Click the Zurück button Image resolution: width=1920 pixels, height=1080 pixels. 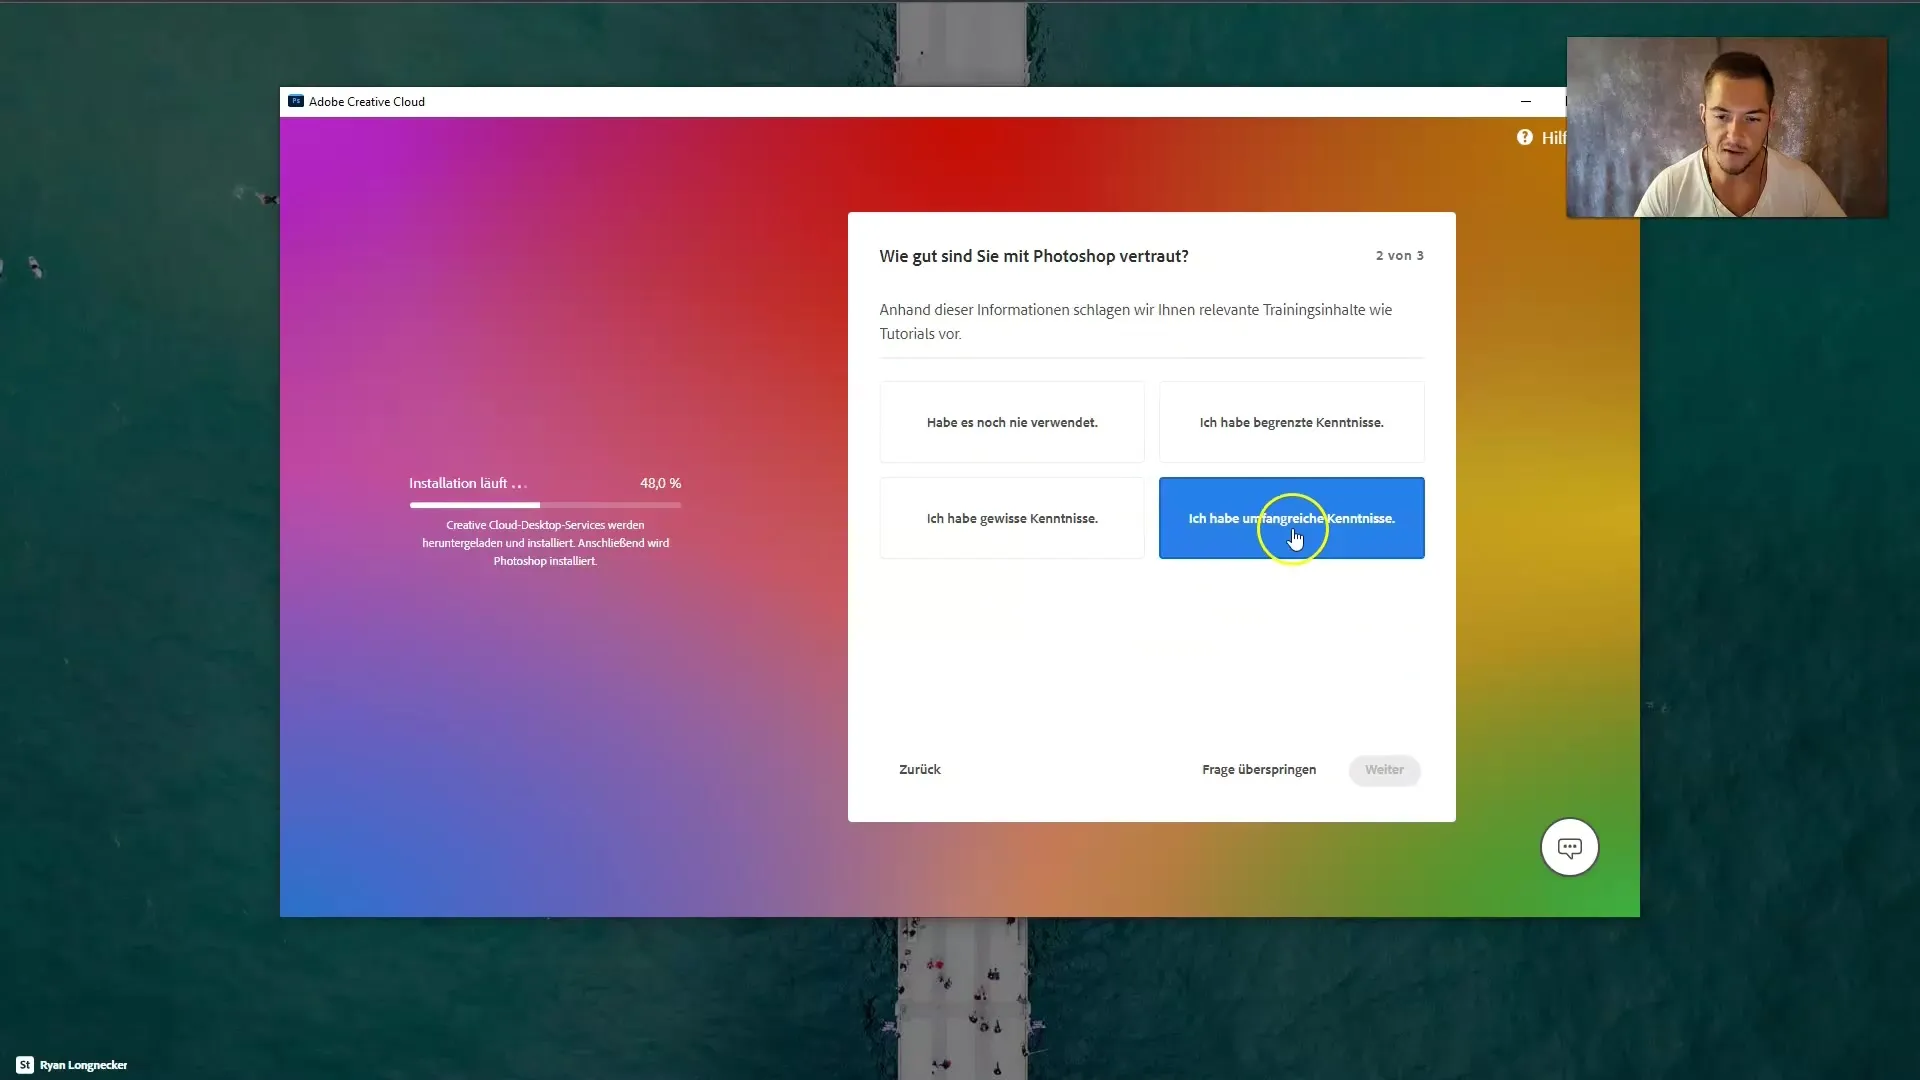click(919, 769)
